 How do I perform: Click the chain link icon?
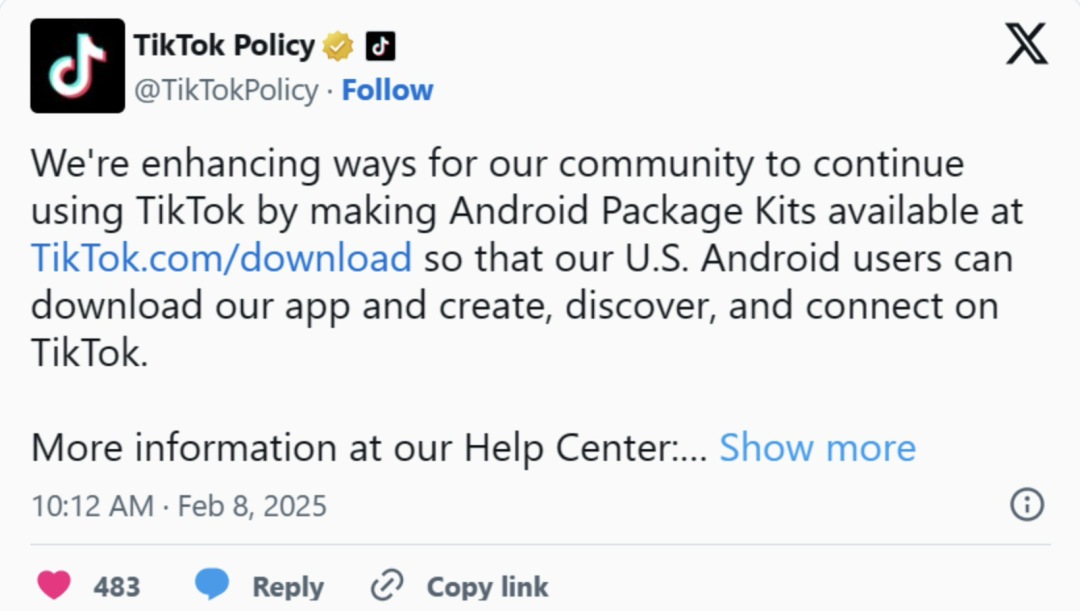coord(386,585)
